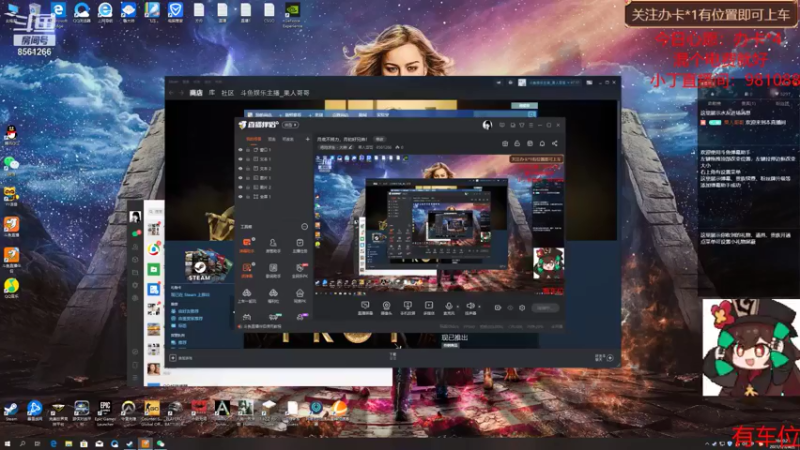Click the start streaming button

point(545,308)
